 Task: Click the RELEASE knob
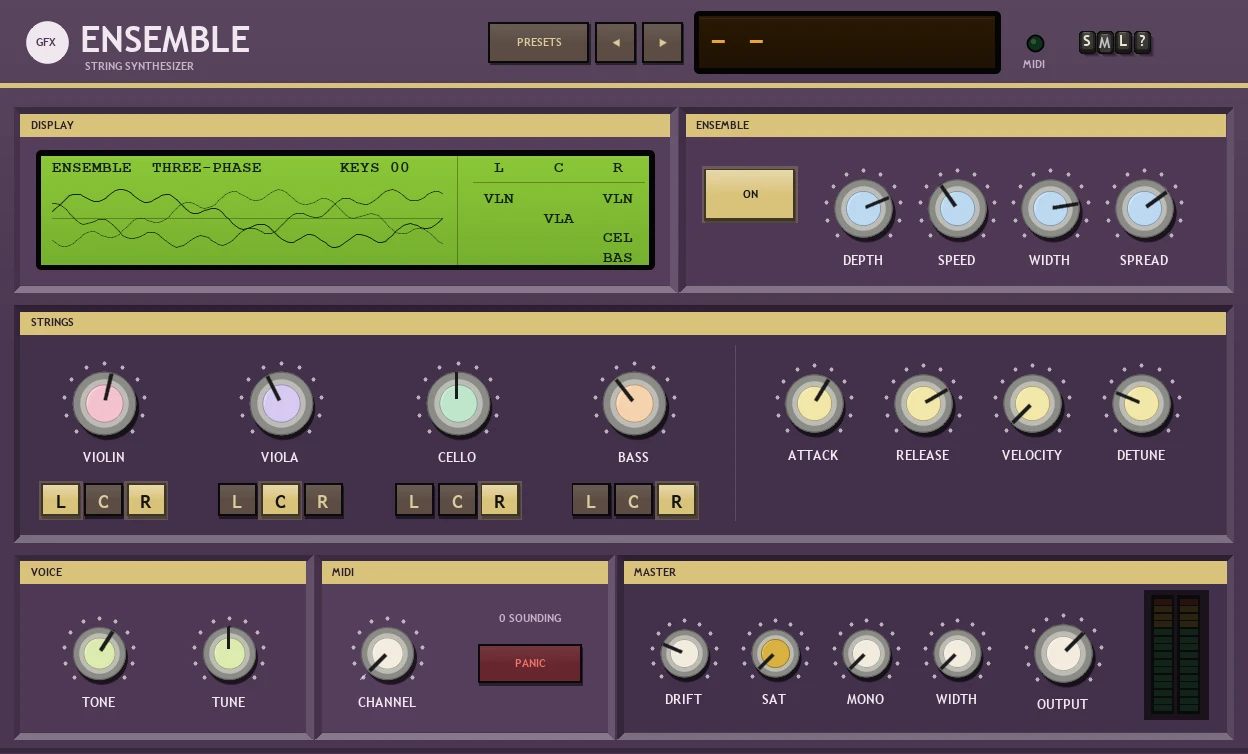[922, 403]
